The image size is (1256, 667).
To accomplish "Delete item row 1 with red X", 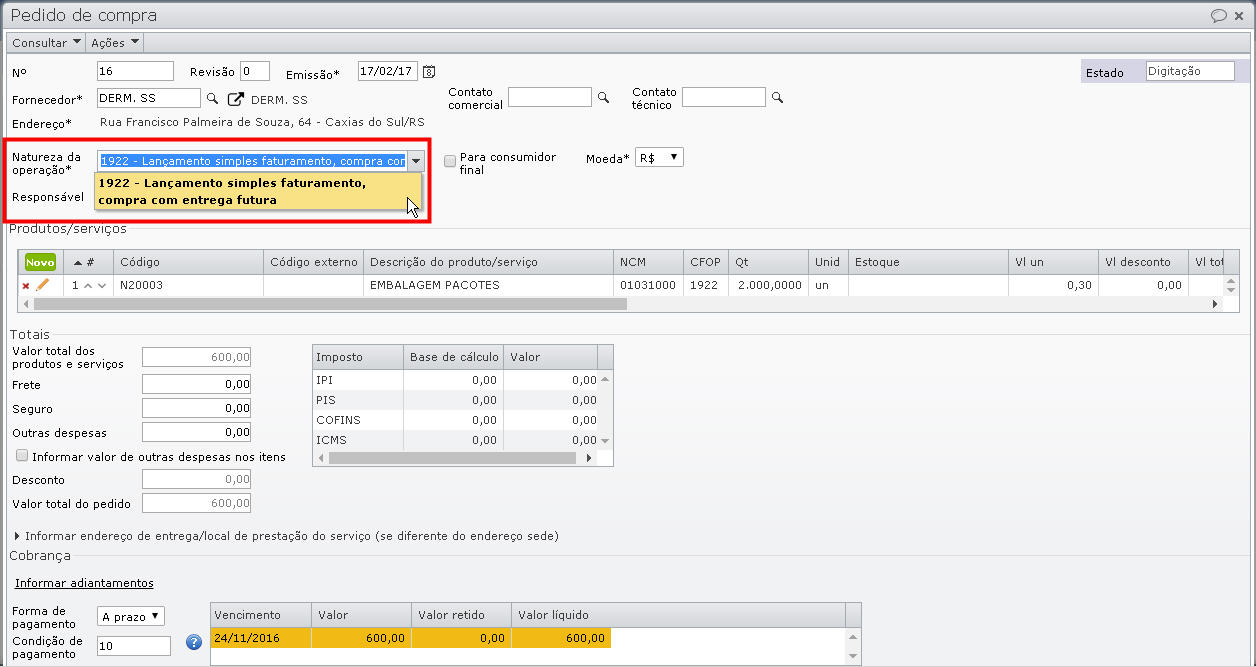I will click(x=26, y=286).
